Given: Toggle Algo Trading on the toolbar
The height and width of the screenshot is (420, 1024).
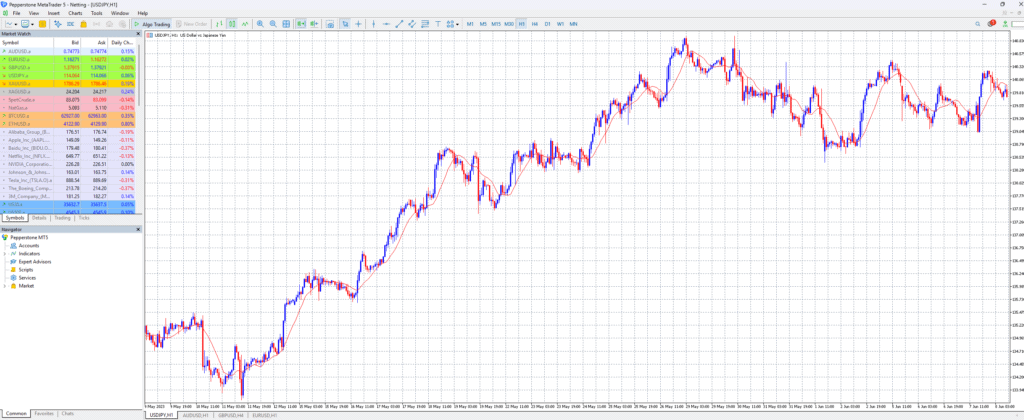Looking at the screenshot, I should click(x=152, y=24).
